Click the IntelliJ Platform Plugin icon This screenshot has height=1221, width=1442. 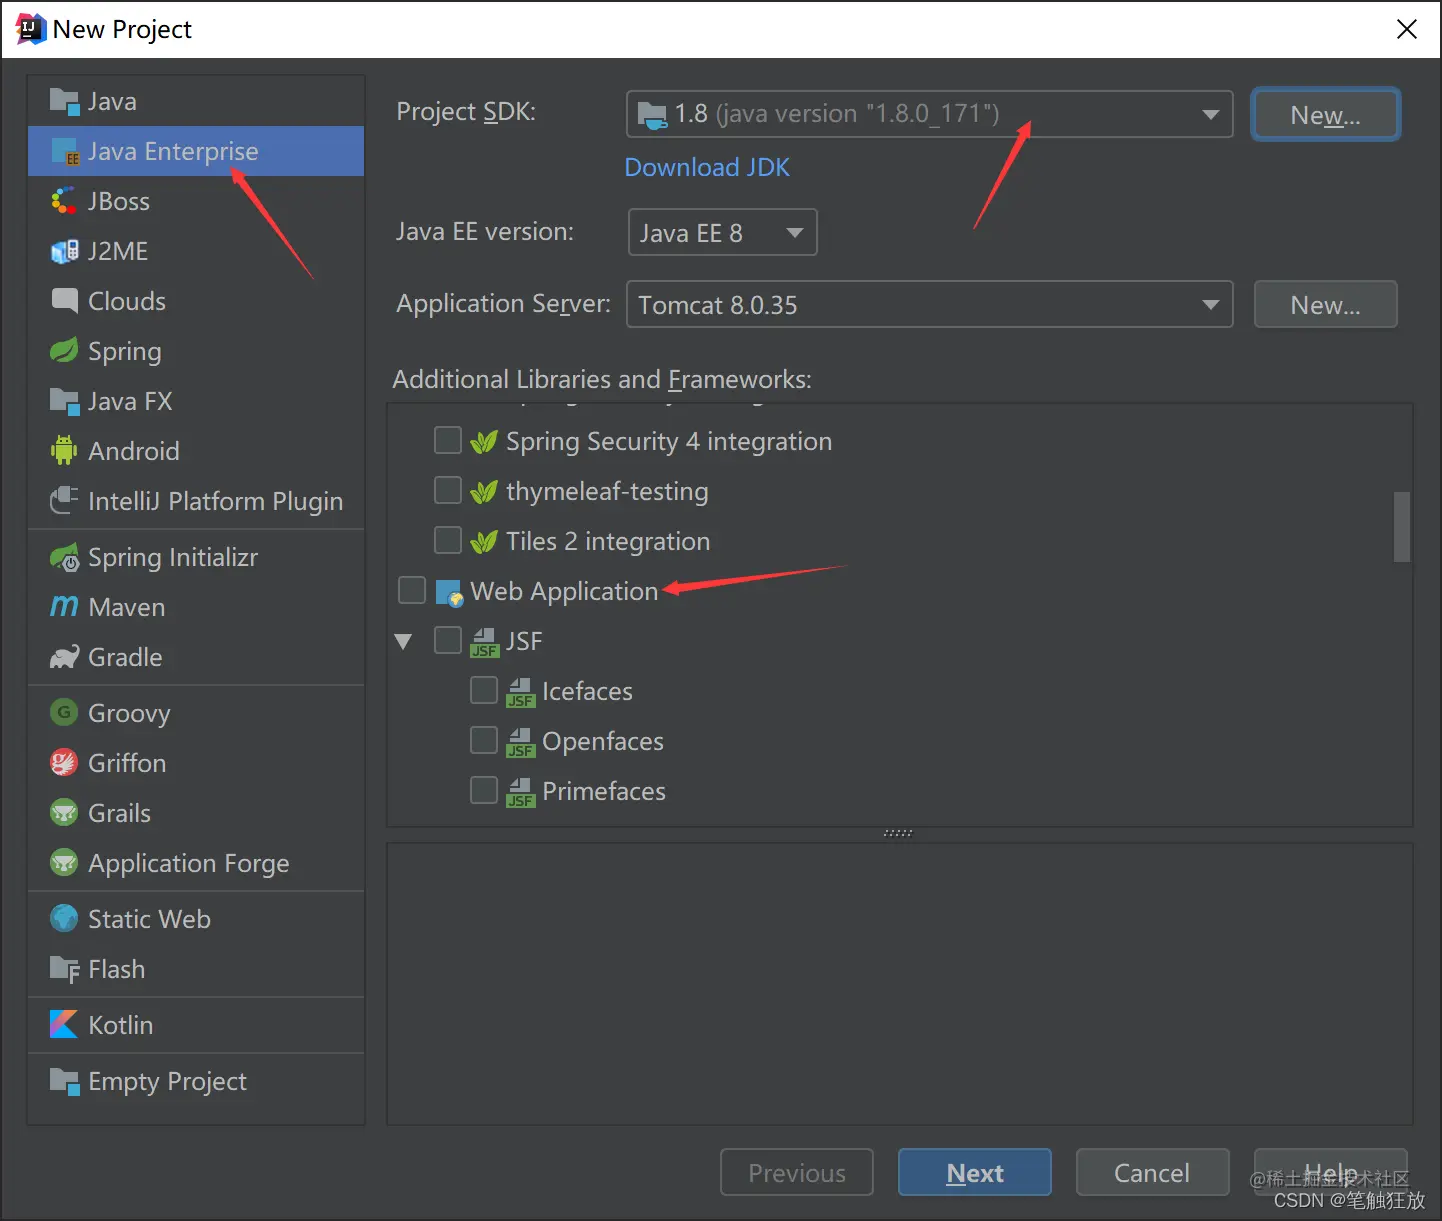64,501
